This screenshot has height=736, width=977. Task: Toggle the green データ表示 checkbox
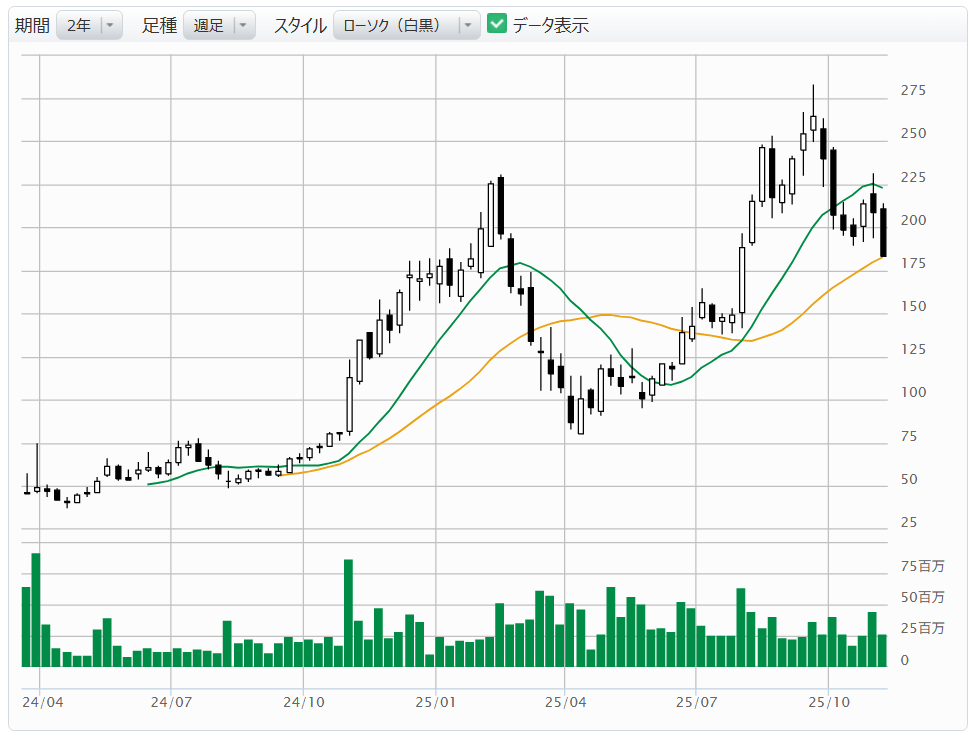[497, 25]
